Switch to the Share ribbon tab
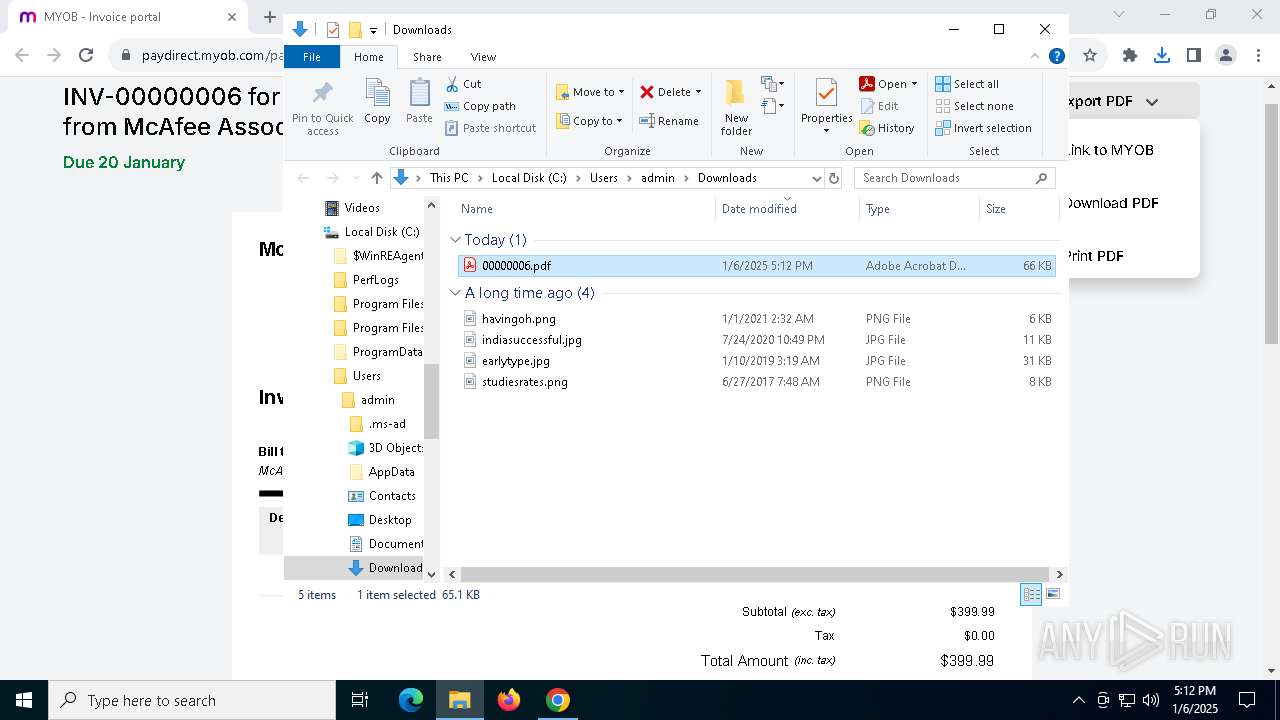The image size is (1280, 720). coord(427,57)
